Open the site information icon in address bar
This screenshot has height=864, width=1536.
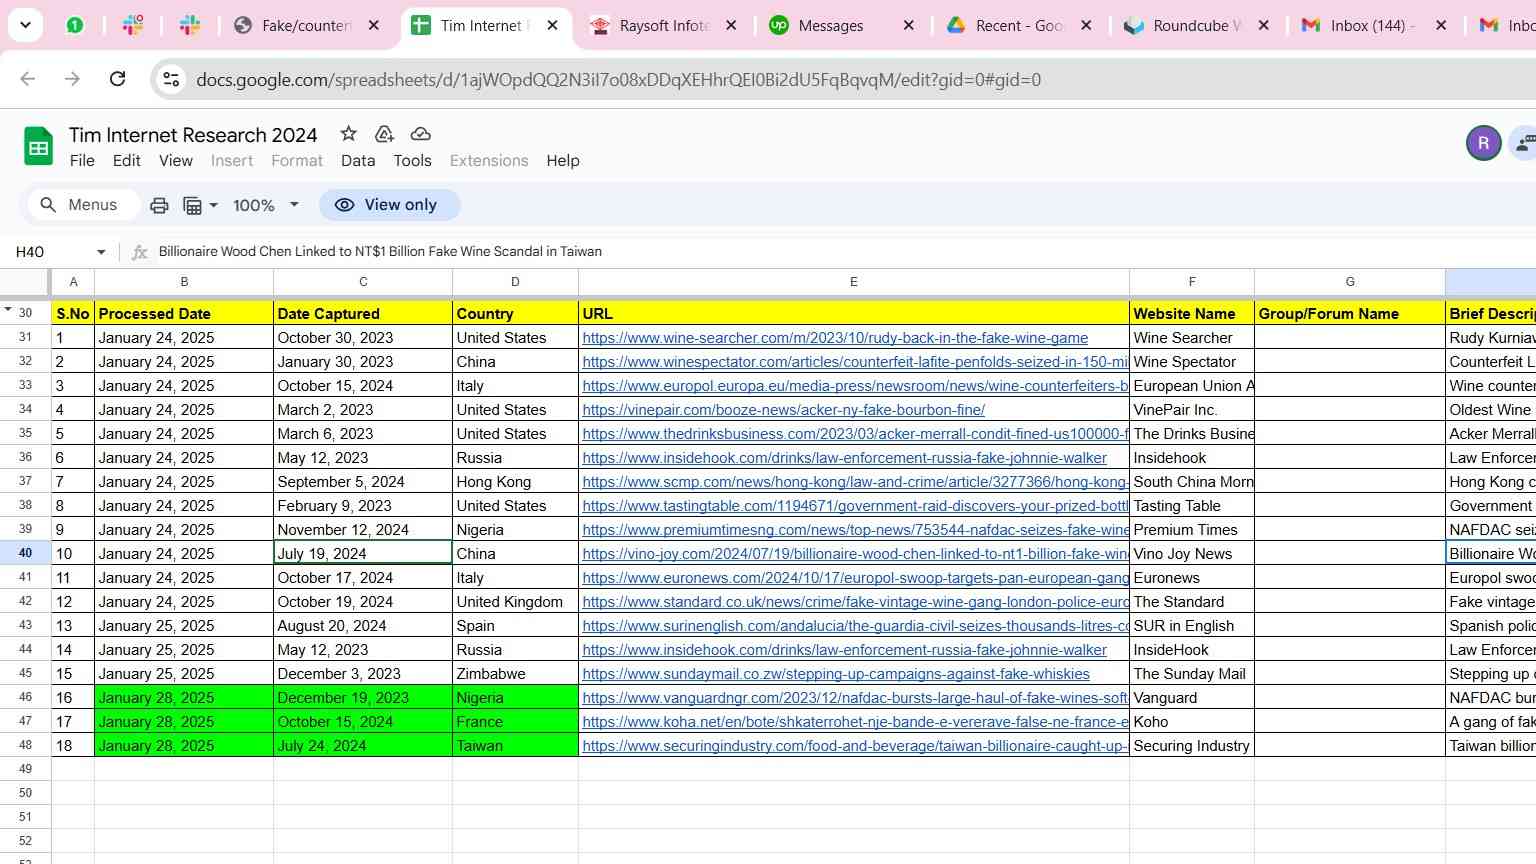click(x=171, y=80)
